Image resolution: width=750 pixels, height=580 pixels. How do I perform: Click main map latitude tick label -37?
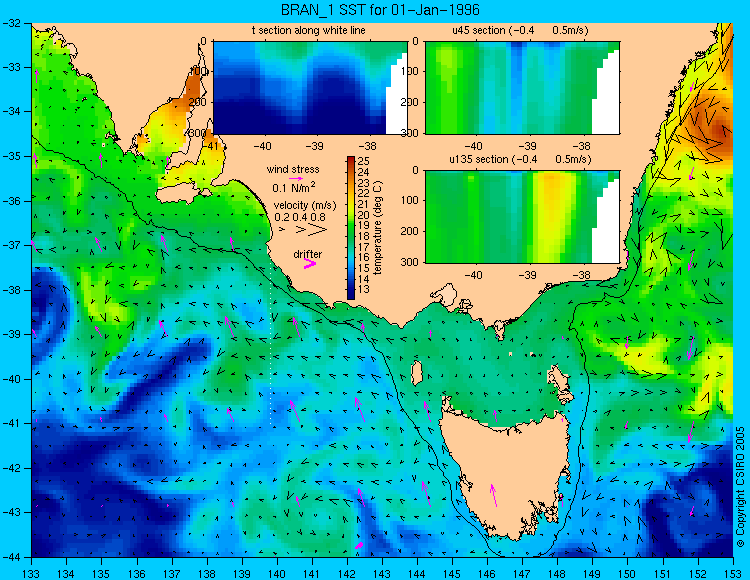pos(11,245)
